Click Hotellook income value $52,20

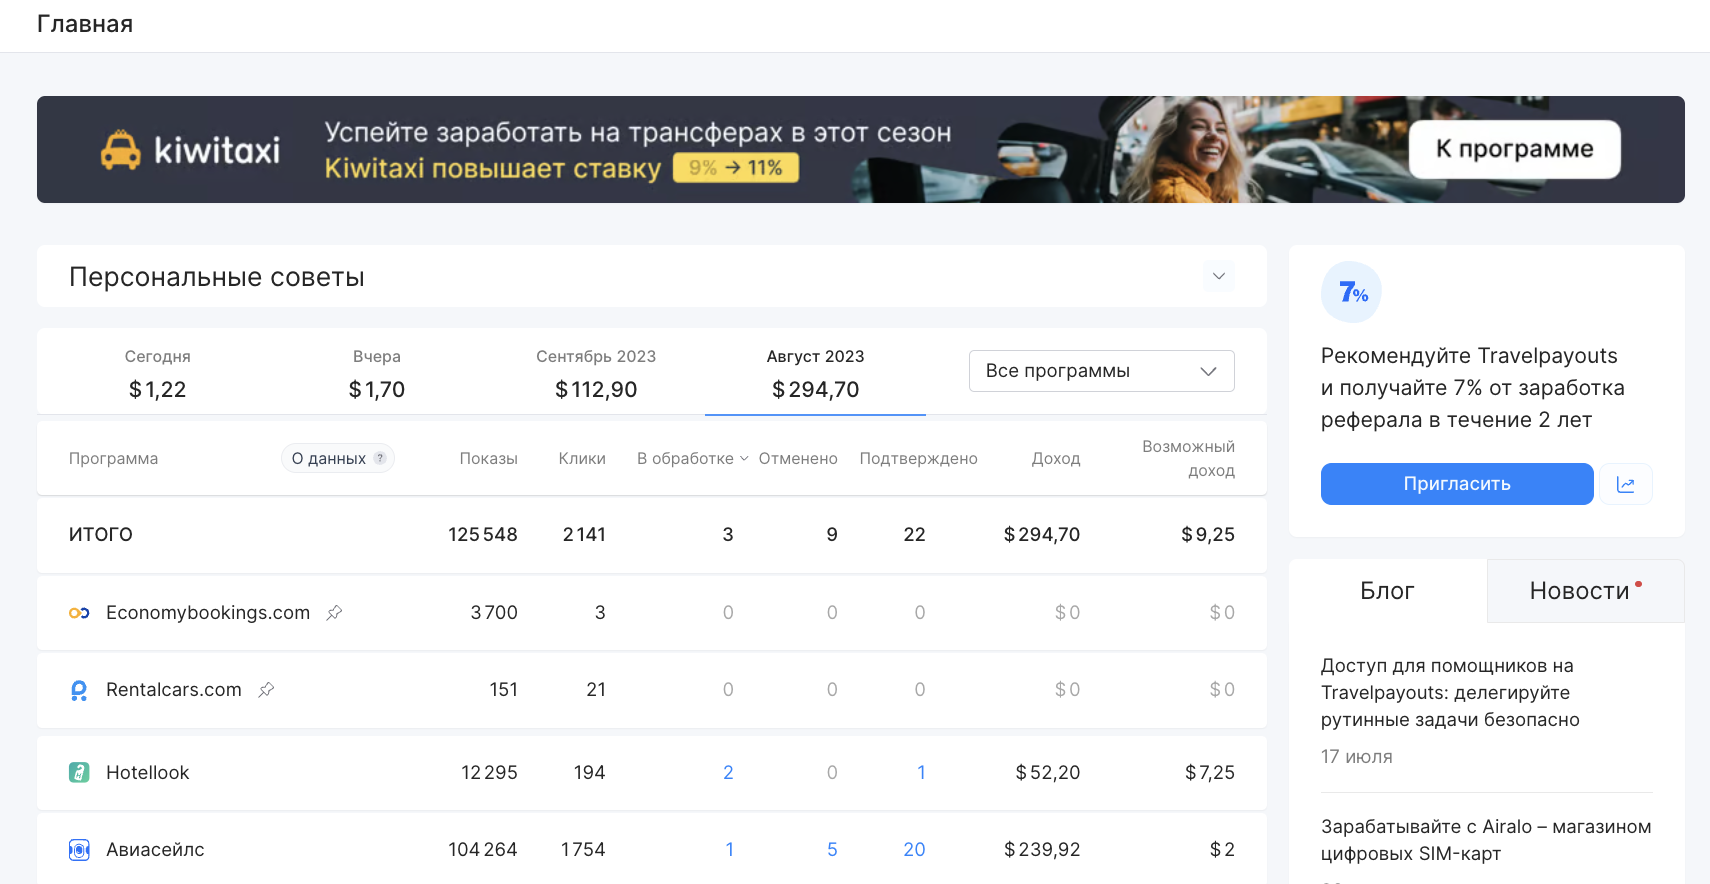point(1048,773)
